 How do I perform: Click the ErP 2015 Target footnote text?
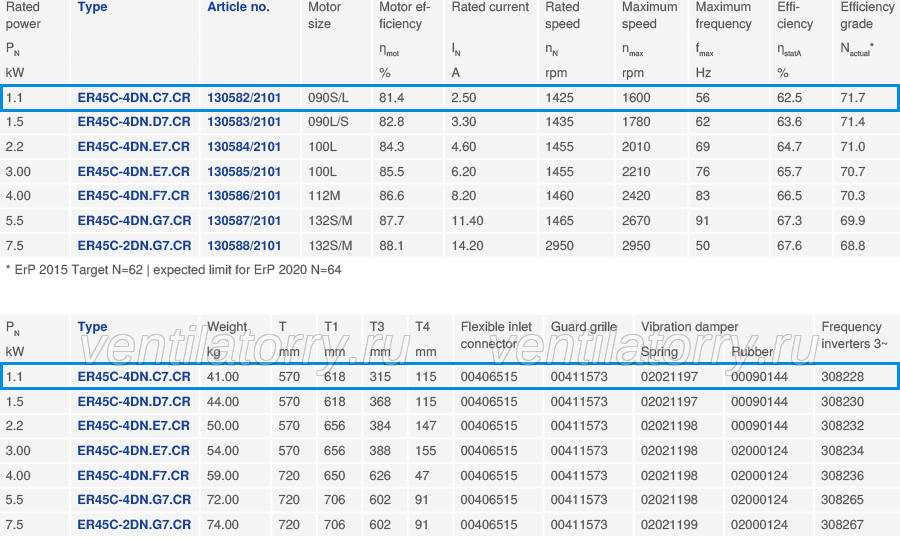(x=173, y=270)
